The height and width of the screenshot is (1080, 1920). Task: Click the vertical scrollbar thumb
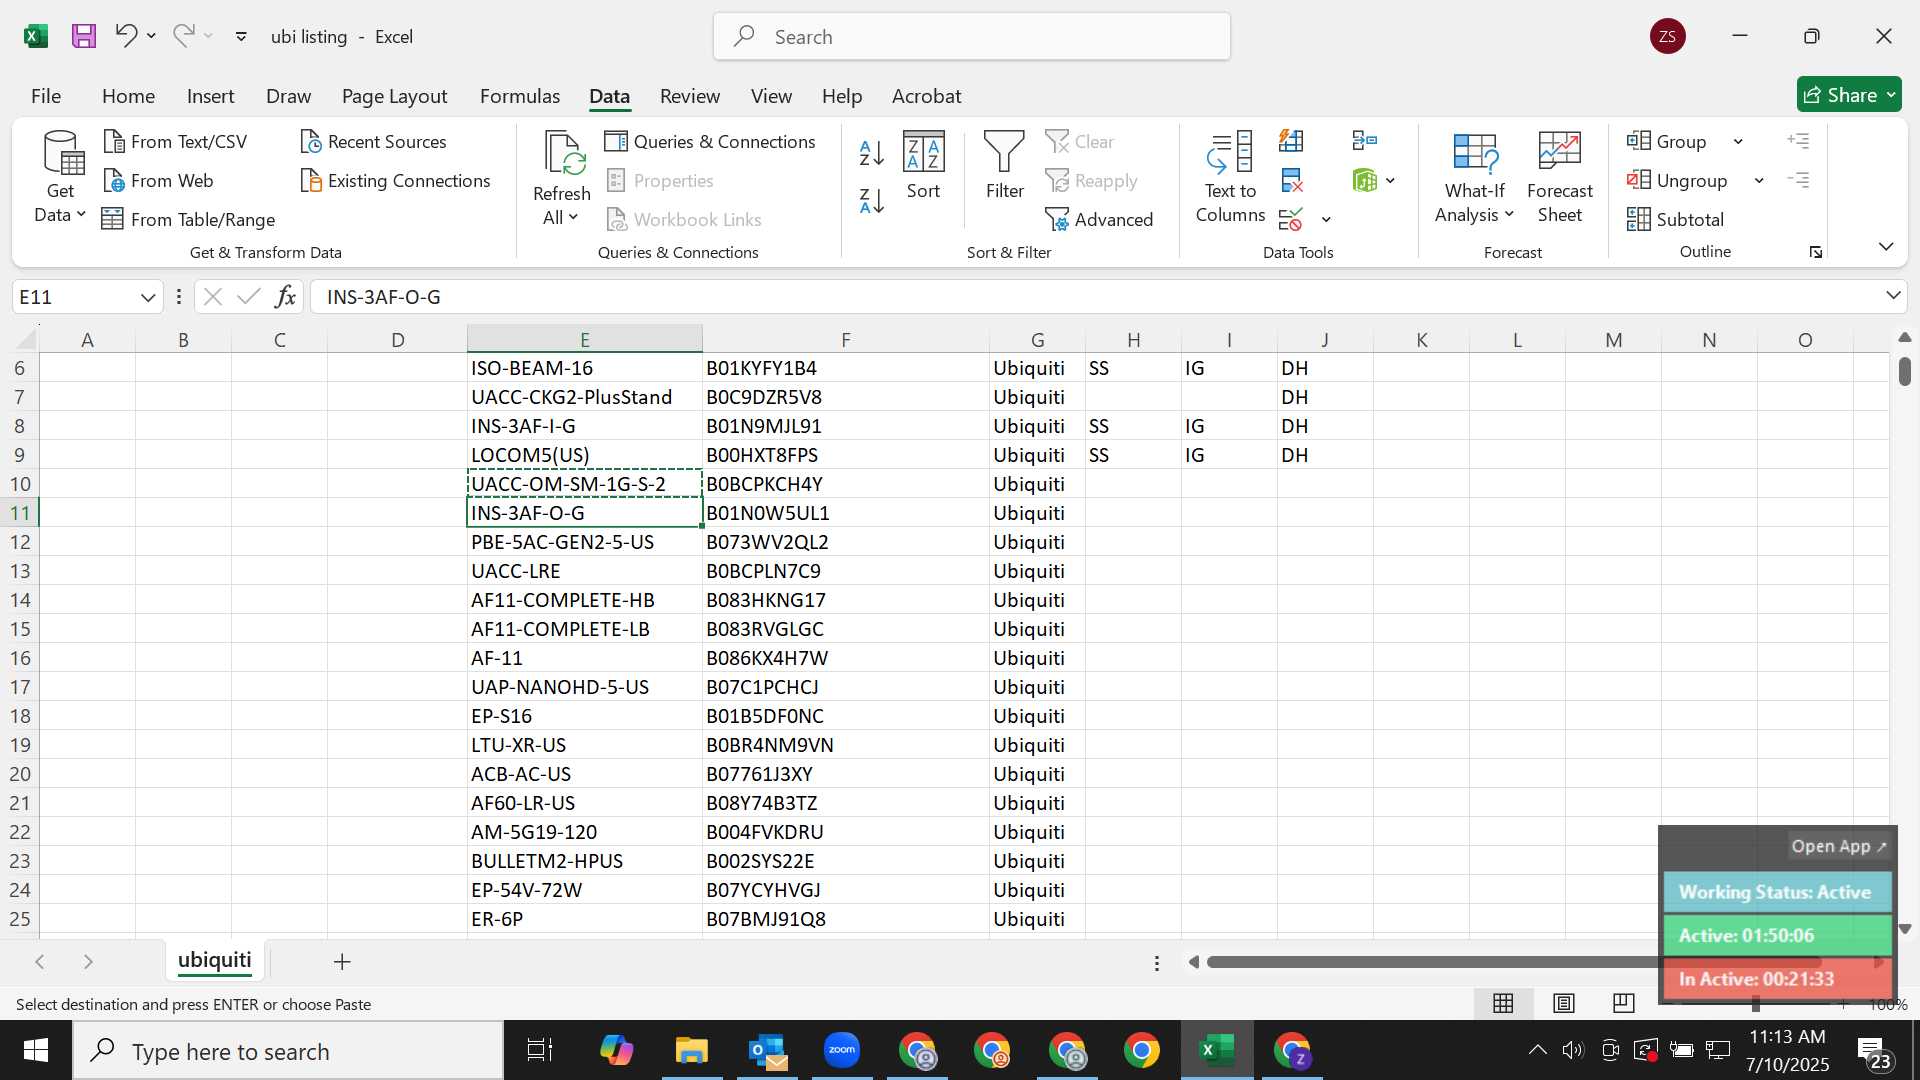tap(1904, 371)
